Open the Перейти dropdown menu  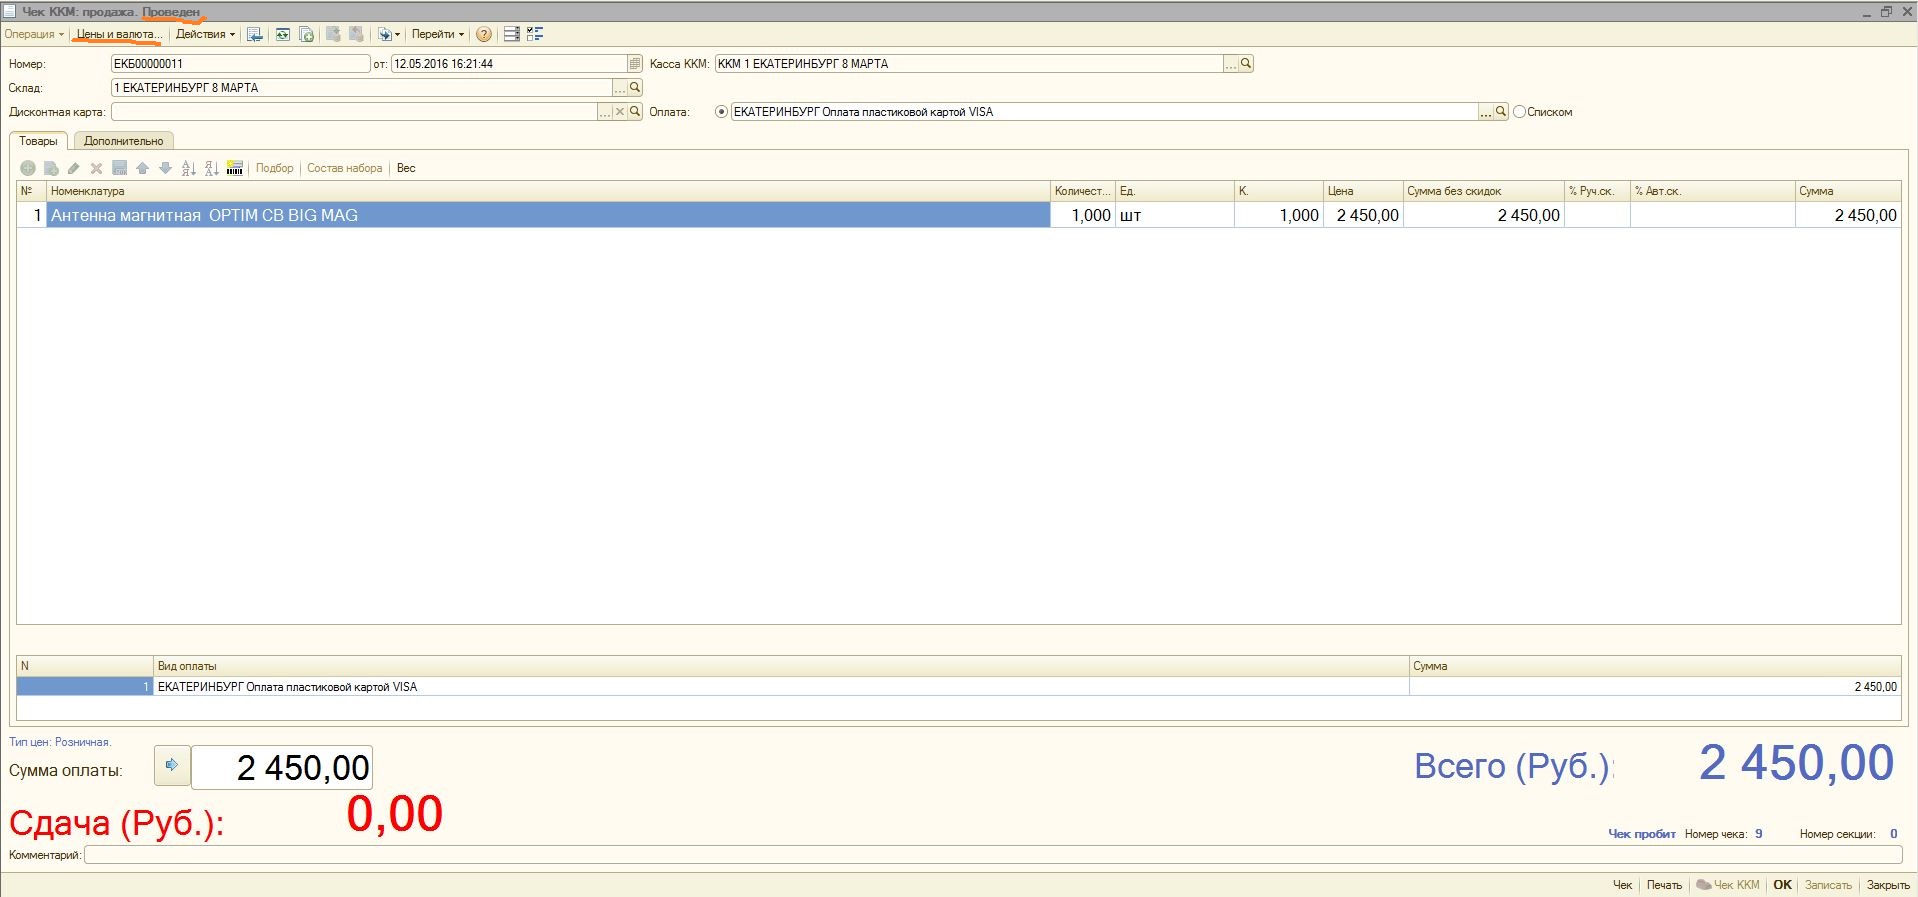438,34
